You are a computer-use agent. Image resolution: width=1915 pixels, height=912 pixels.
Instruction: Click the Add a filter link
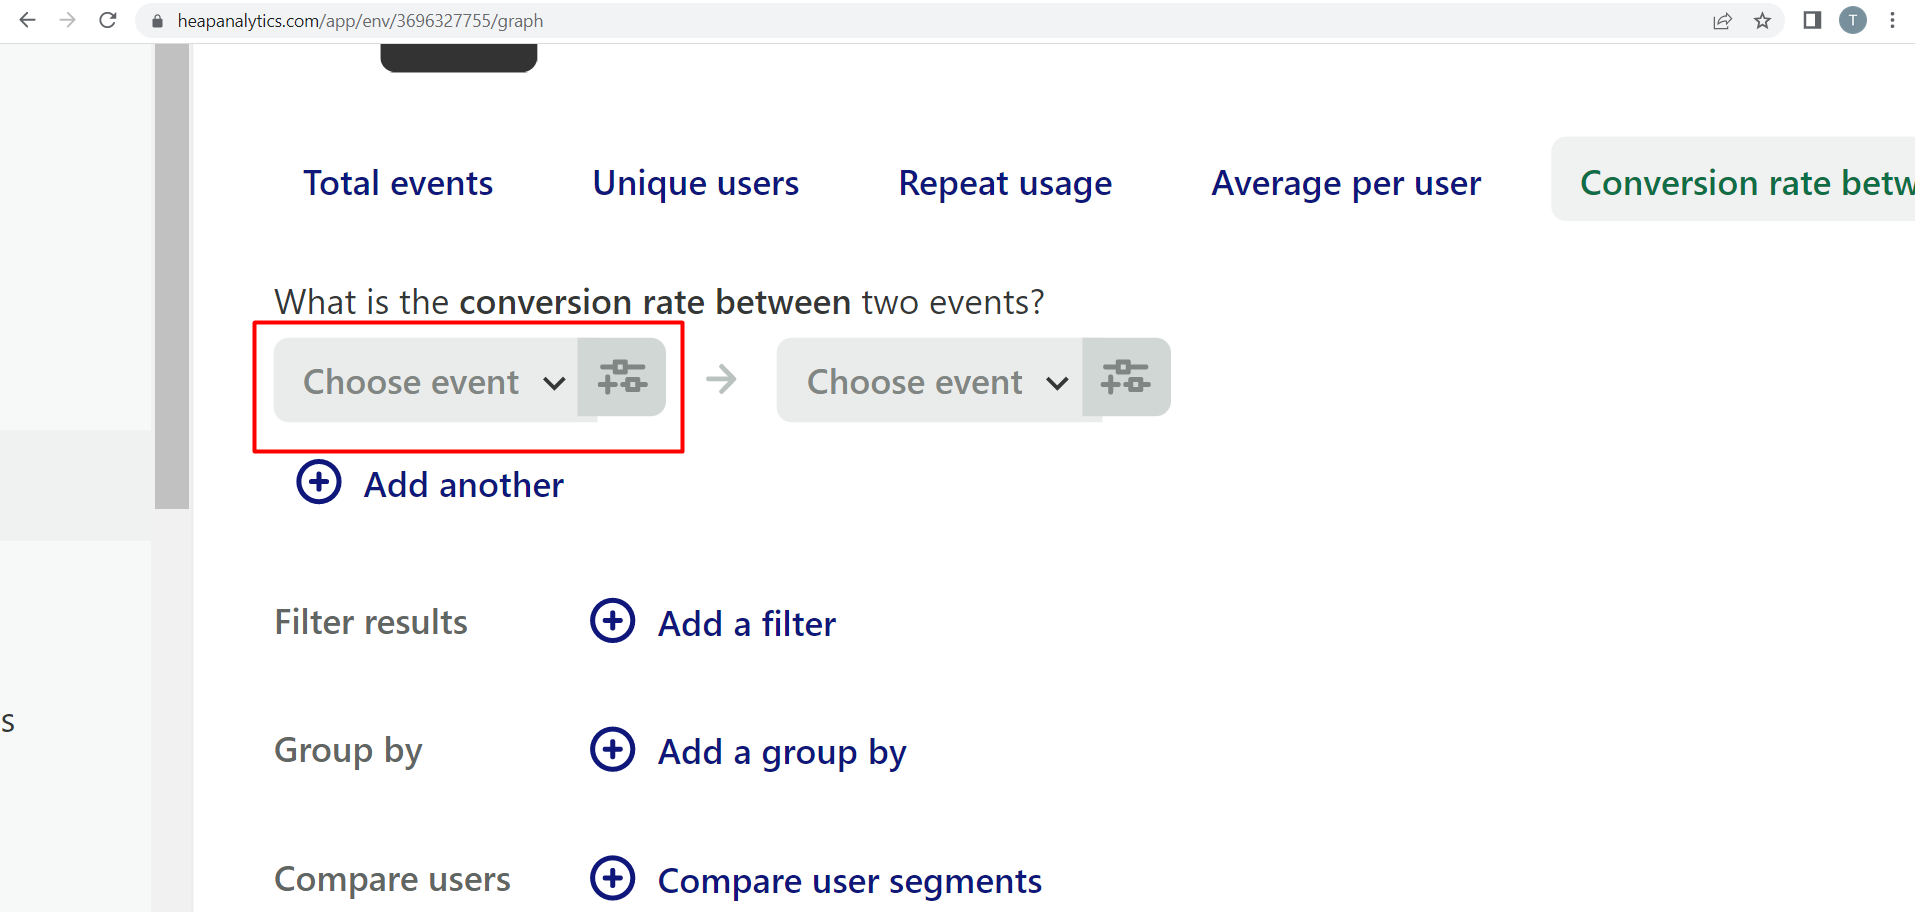747,624
